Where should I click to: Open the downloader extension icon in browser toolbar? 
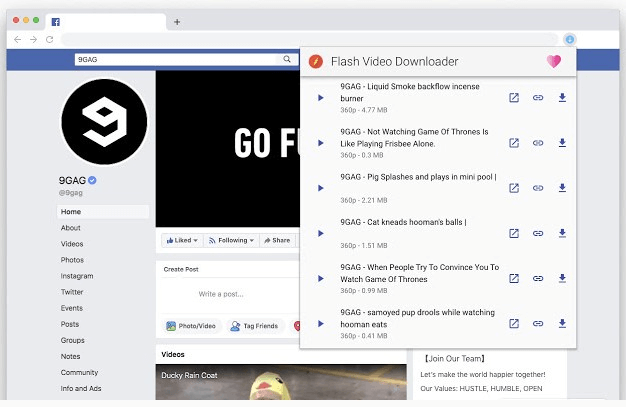[x=570, y=39]
